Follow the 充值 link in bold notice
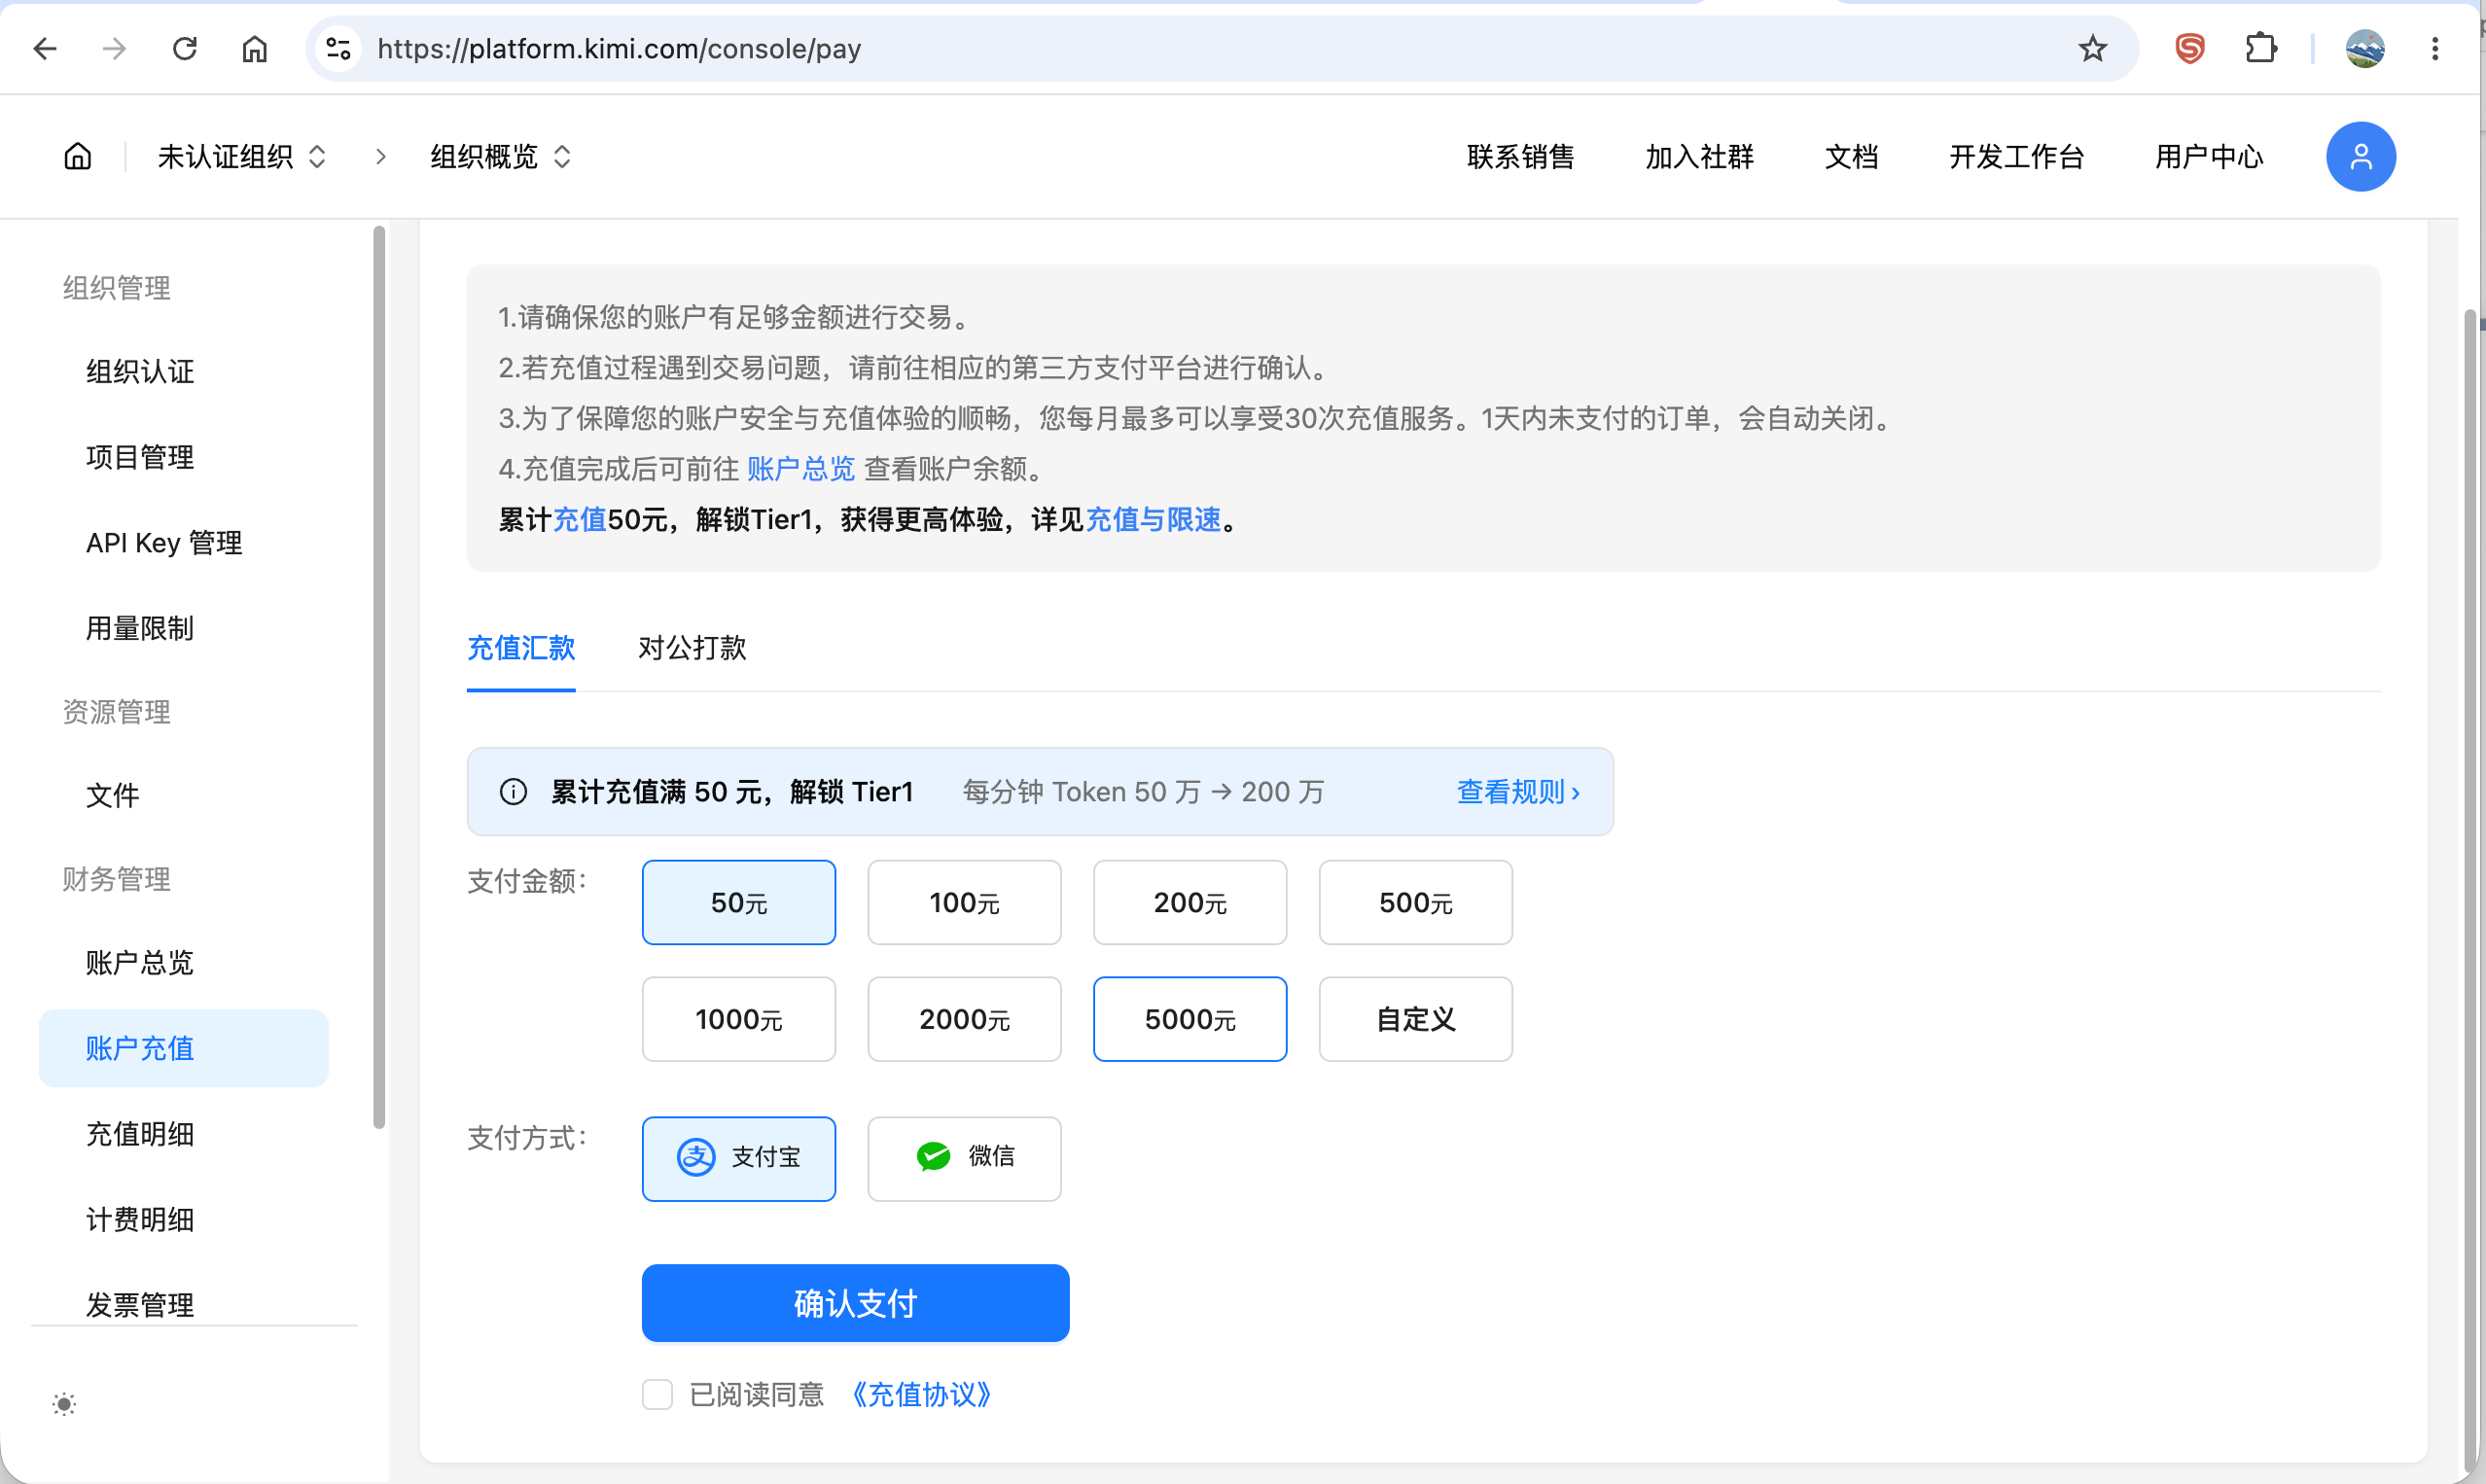The width and height of the screenshot is (2486, 1484). coord(580,520)
